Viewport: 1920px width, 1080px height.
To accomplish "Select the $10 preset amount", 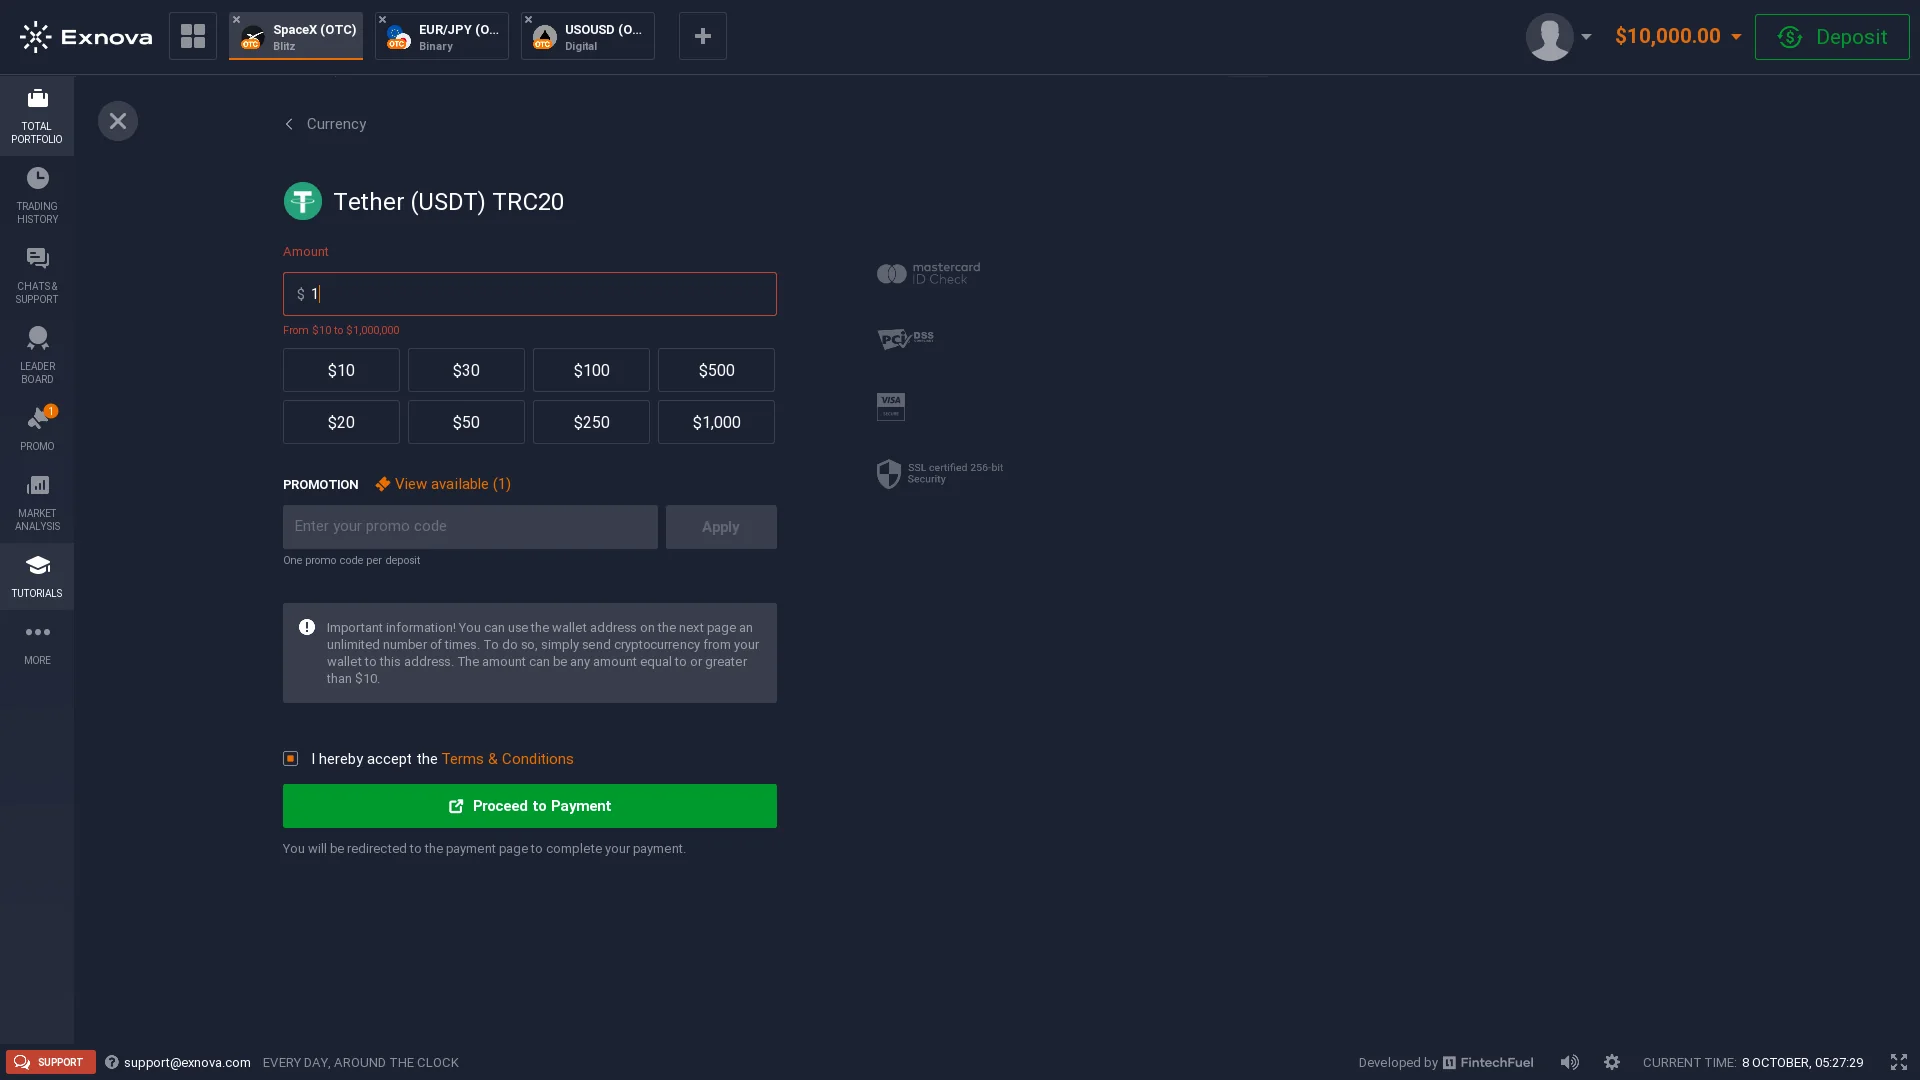I will [341, 370].
